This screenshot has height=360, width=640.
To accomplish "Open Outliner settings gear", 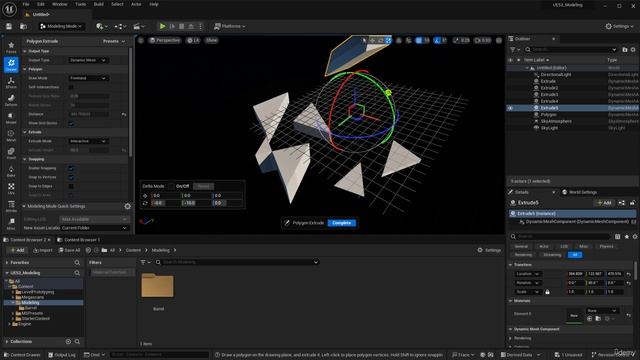I will [633, 49].
